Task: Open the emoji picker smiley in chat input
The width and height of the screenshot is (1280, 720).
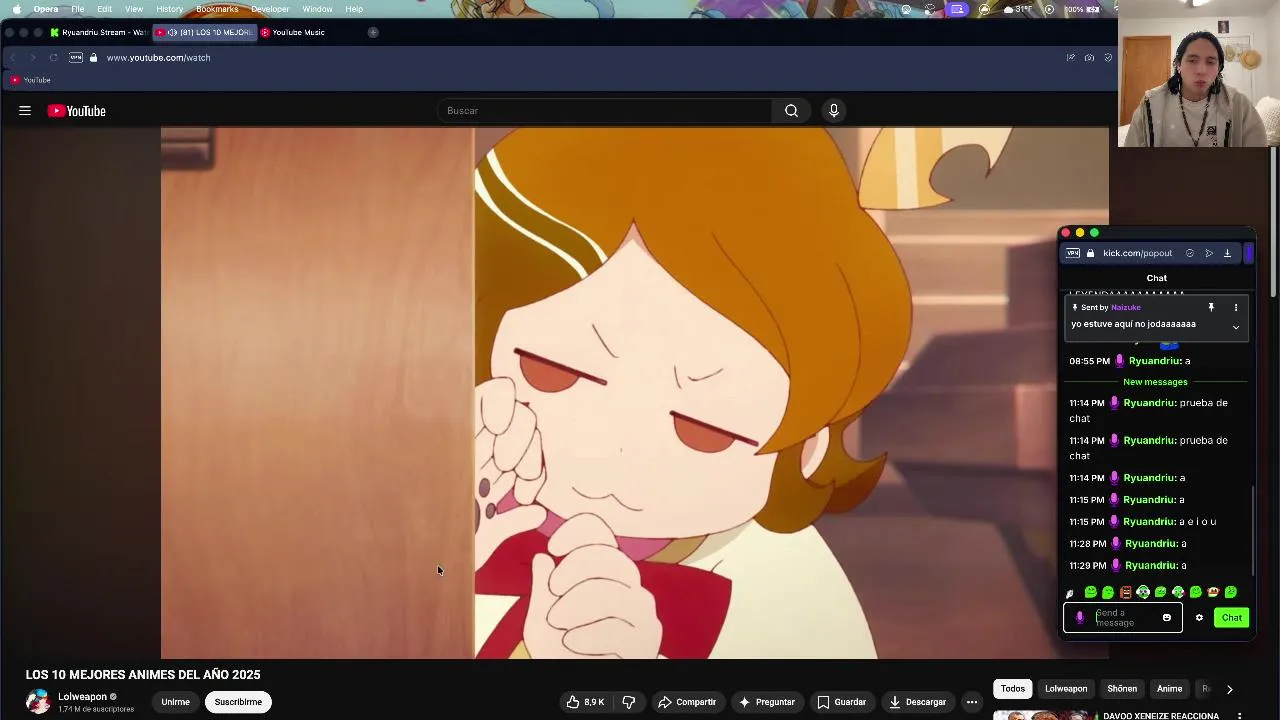Action: pos(1166,618)
